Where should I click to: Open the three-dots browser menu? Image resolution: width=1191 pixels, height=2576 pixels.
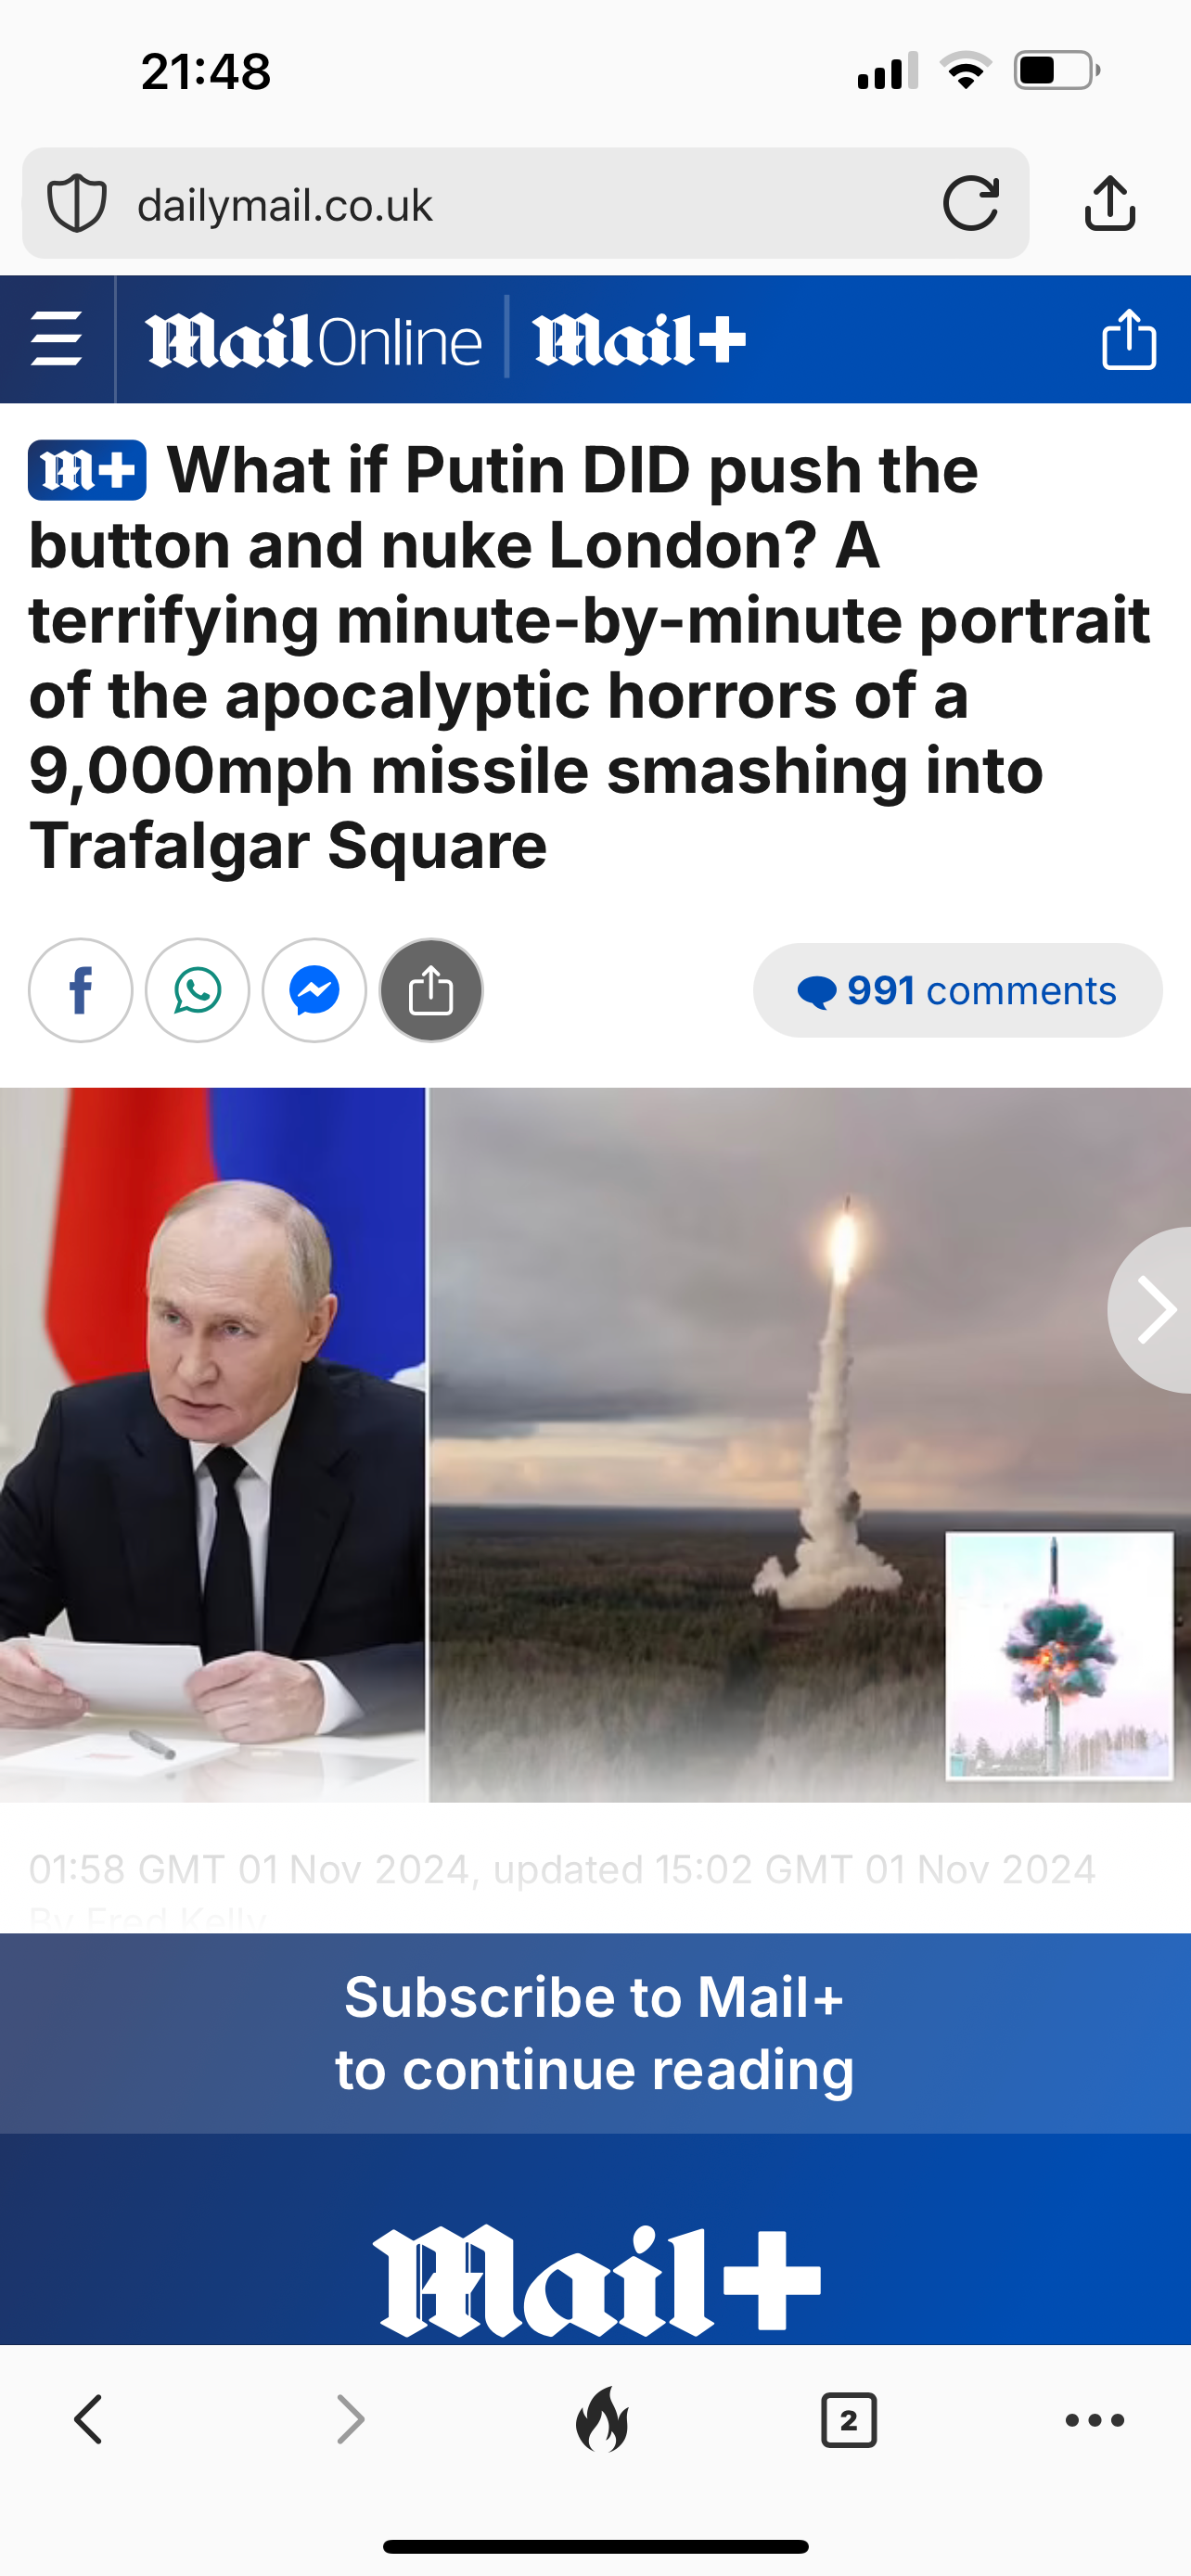point(1095,2420)
